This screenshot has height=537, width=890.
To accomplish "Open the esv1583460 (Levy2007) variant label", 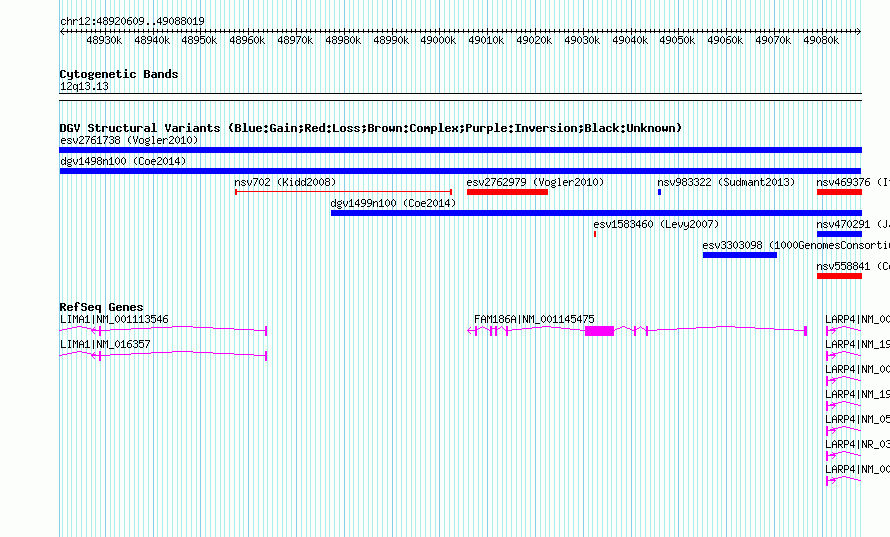I will (x=656, y=224).
